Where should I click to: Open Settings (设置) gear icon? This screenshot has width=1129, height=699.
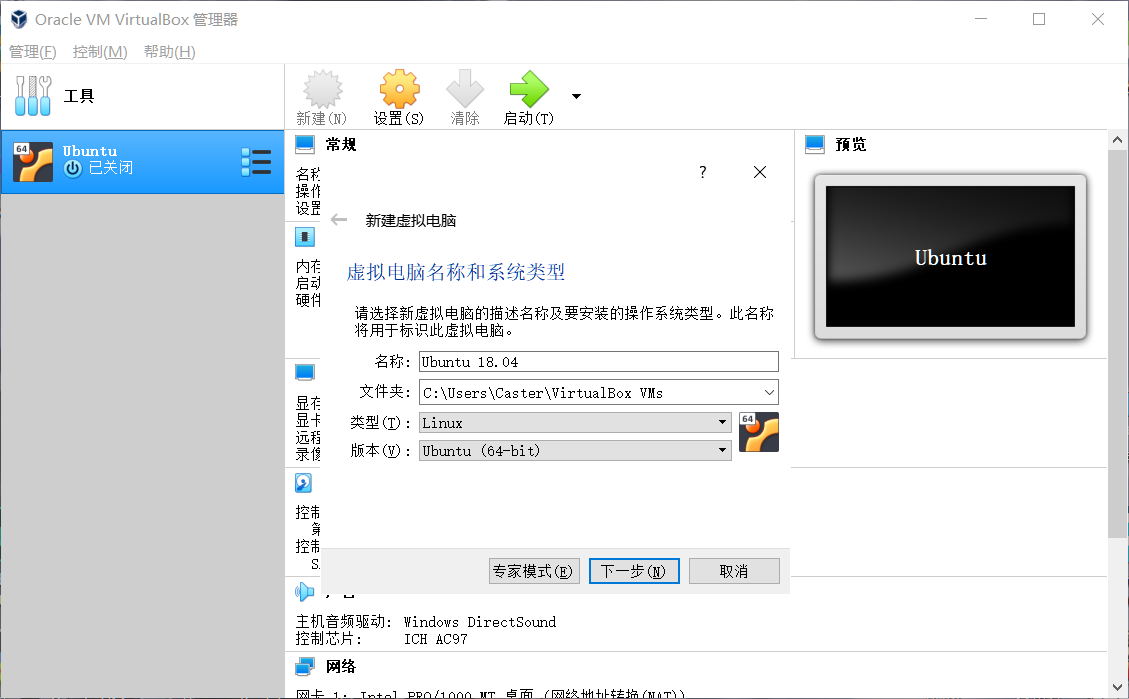399,89
